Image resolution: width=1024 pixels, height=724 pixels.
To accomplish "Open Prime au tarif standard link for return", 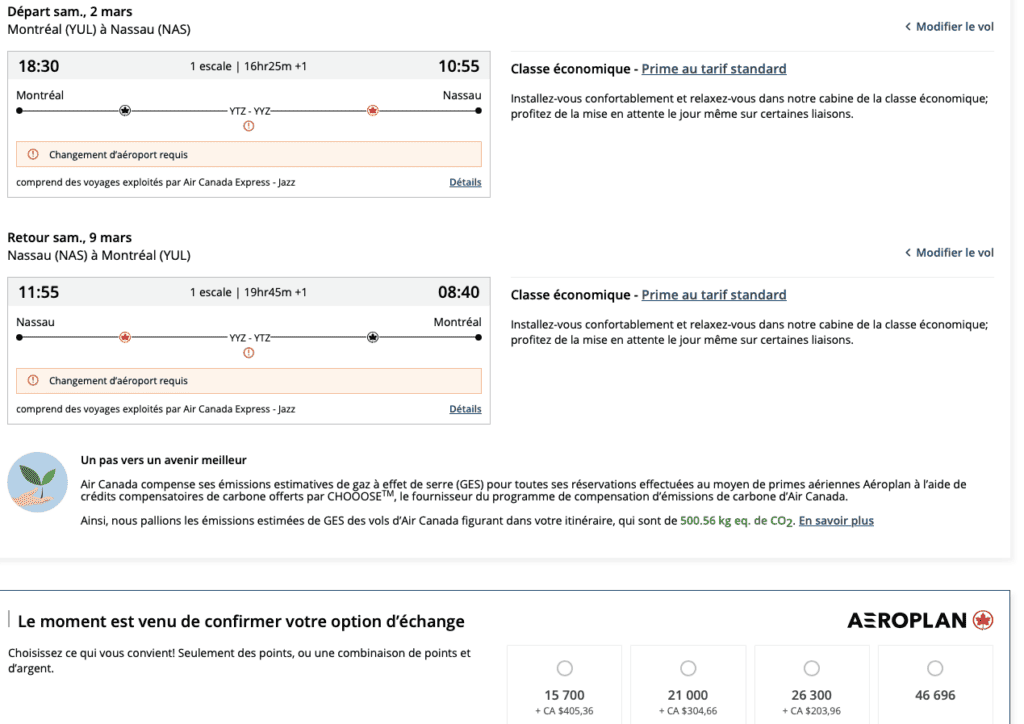I will (713, 295).
